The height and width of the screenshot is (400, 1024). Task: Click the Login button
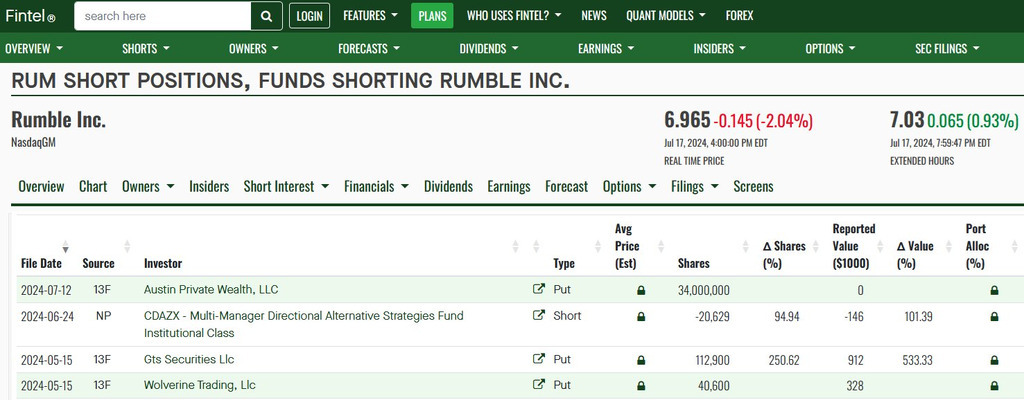coord(310,16)
